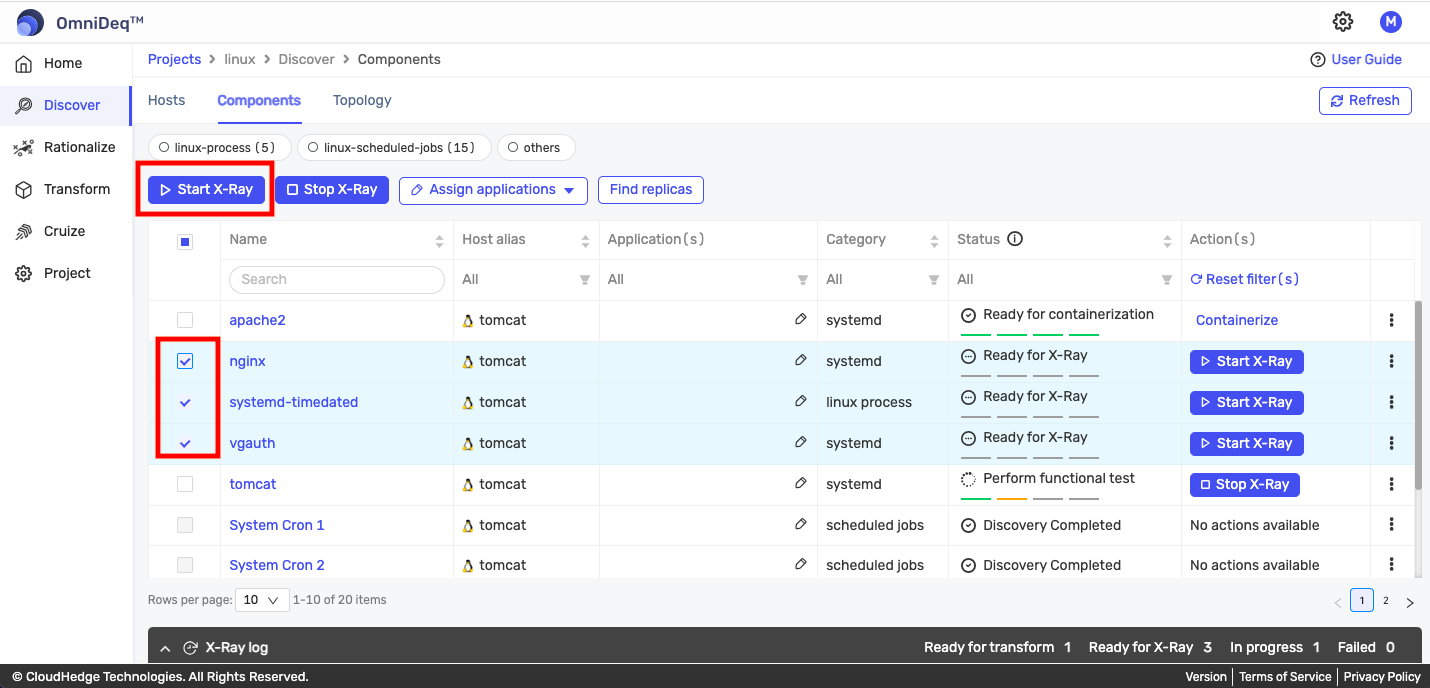Open settings gear icon in header
Screen dimensions: 1430x688
(1343, 22)
